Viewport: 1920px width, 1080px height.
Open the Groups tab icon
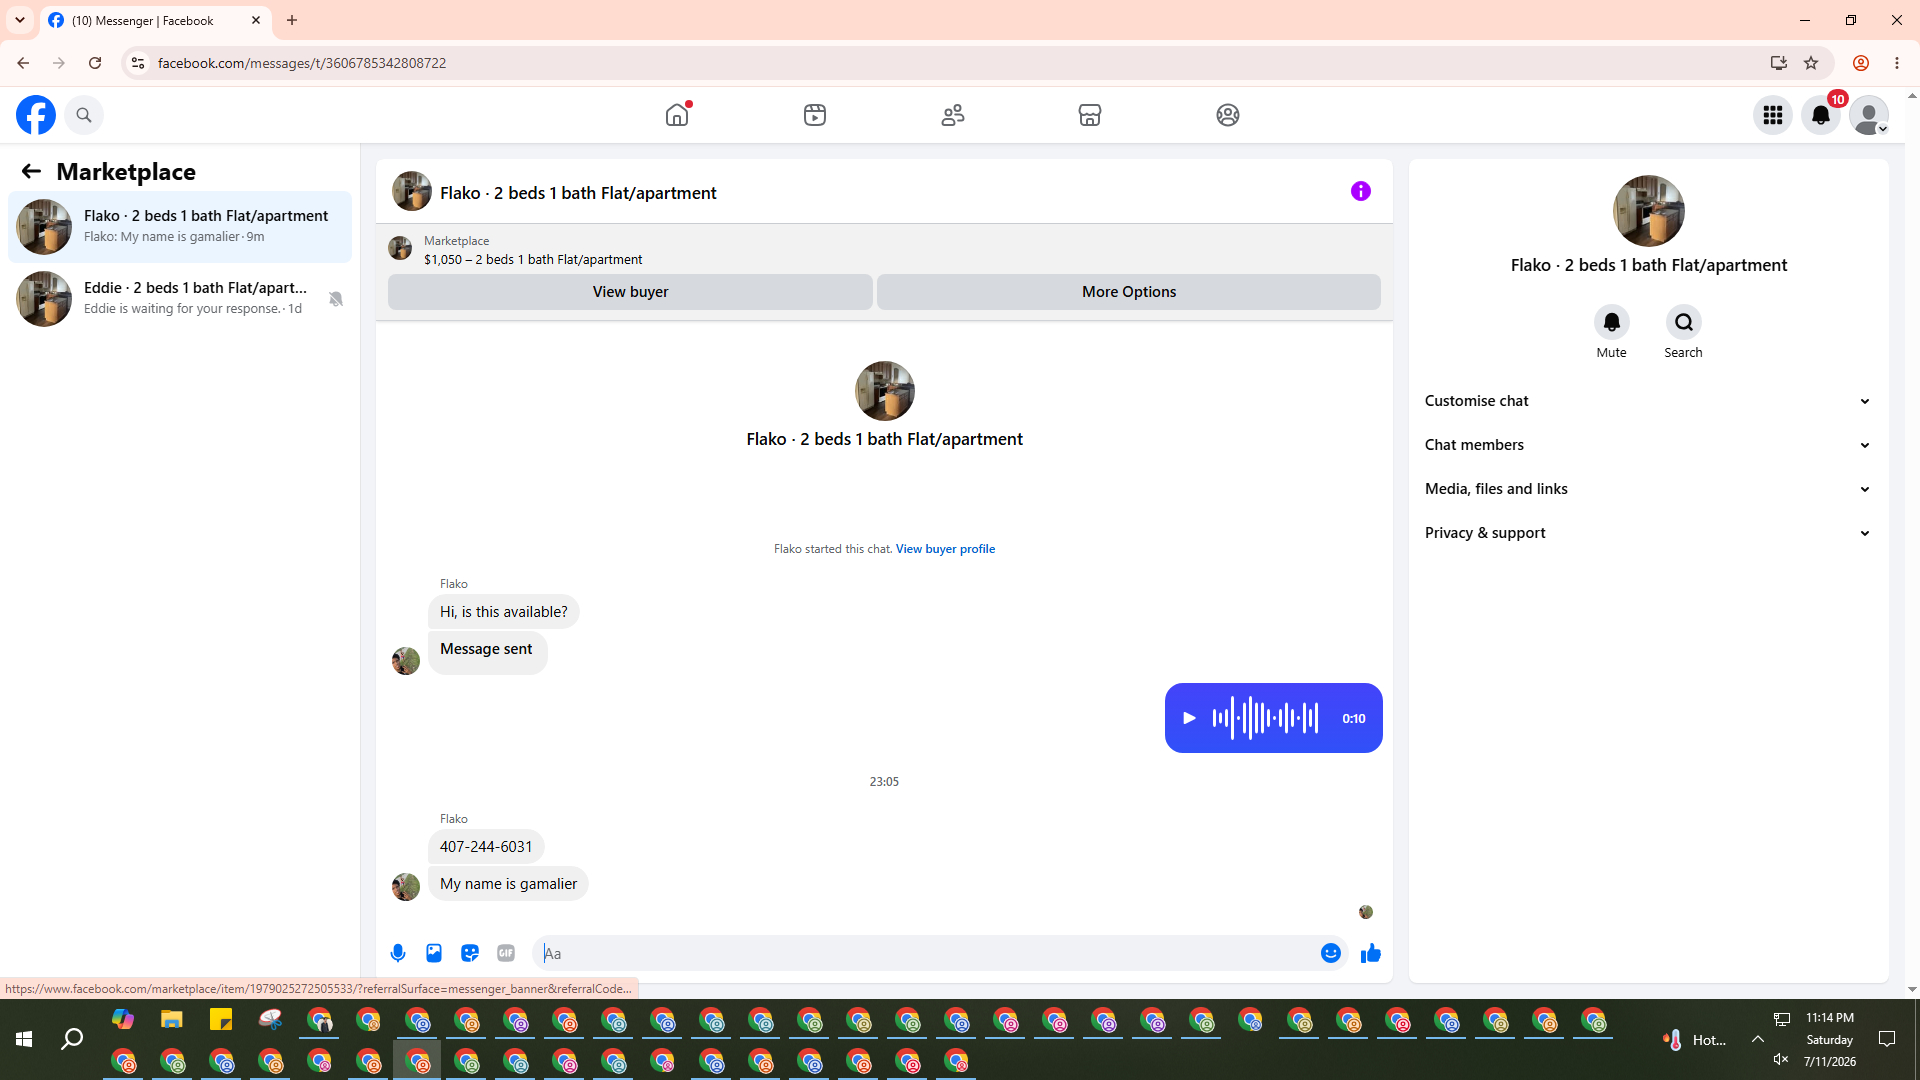[x=1228, y=115]
